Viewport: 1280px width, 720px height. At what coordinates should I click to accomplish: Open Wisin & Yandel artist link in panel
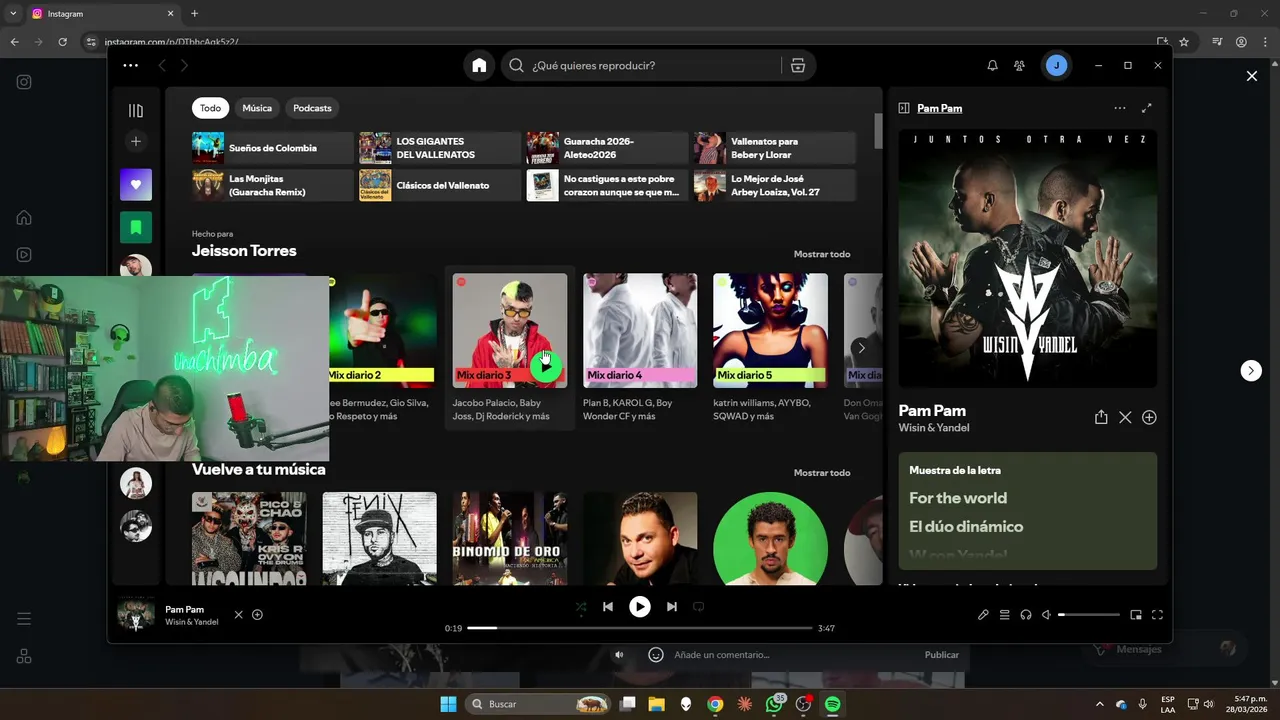pyautogui.click(x=934, y=428)
